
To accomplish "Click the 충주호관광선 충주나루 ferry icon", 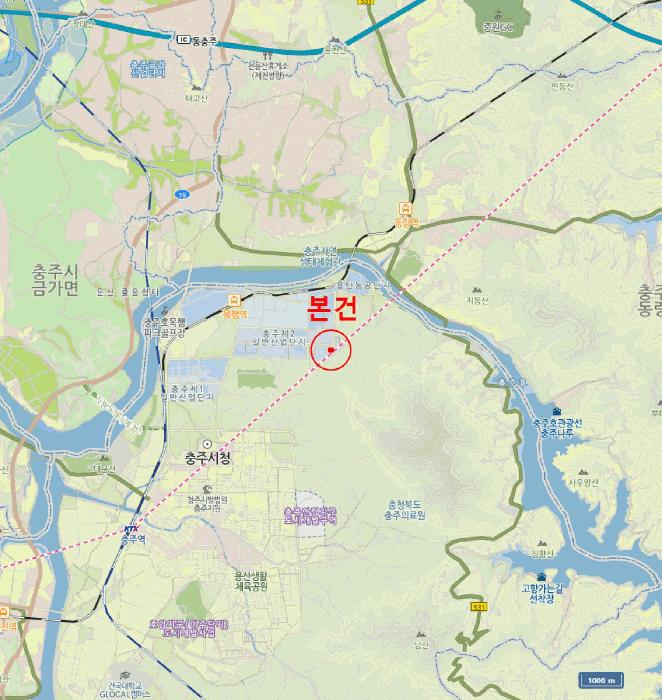I will 556,412.
